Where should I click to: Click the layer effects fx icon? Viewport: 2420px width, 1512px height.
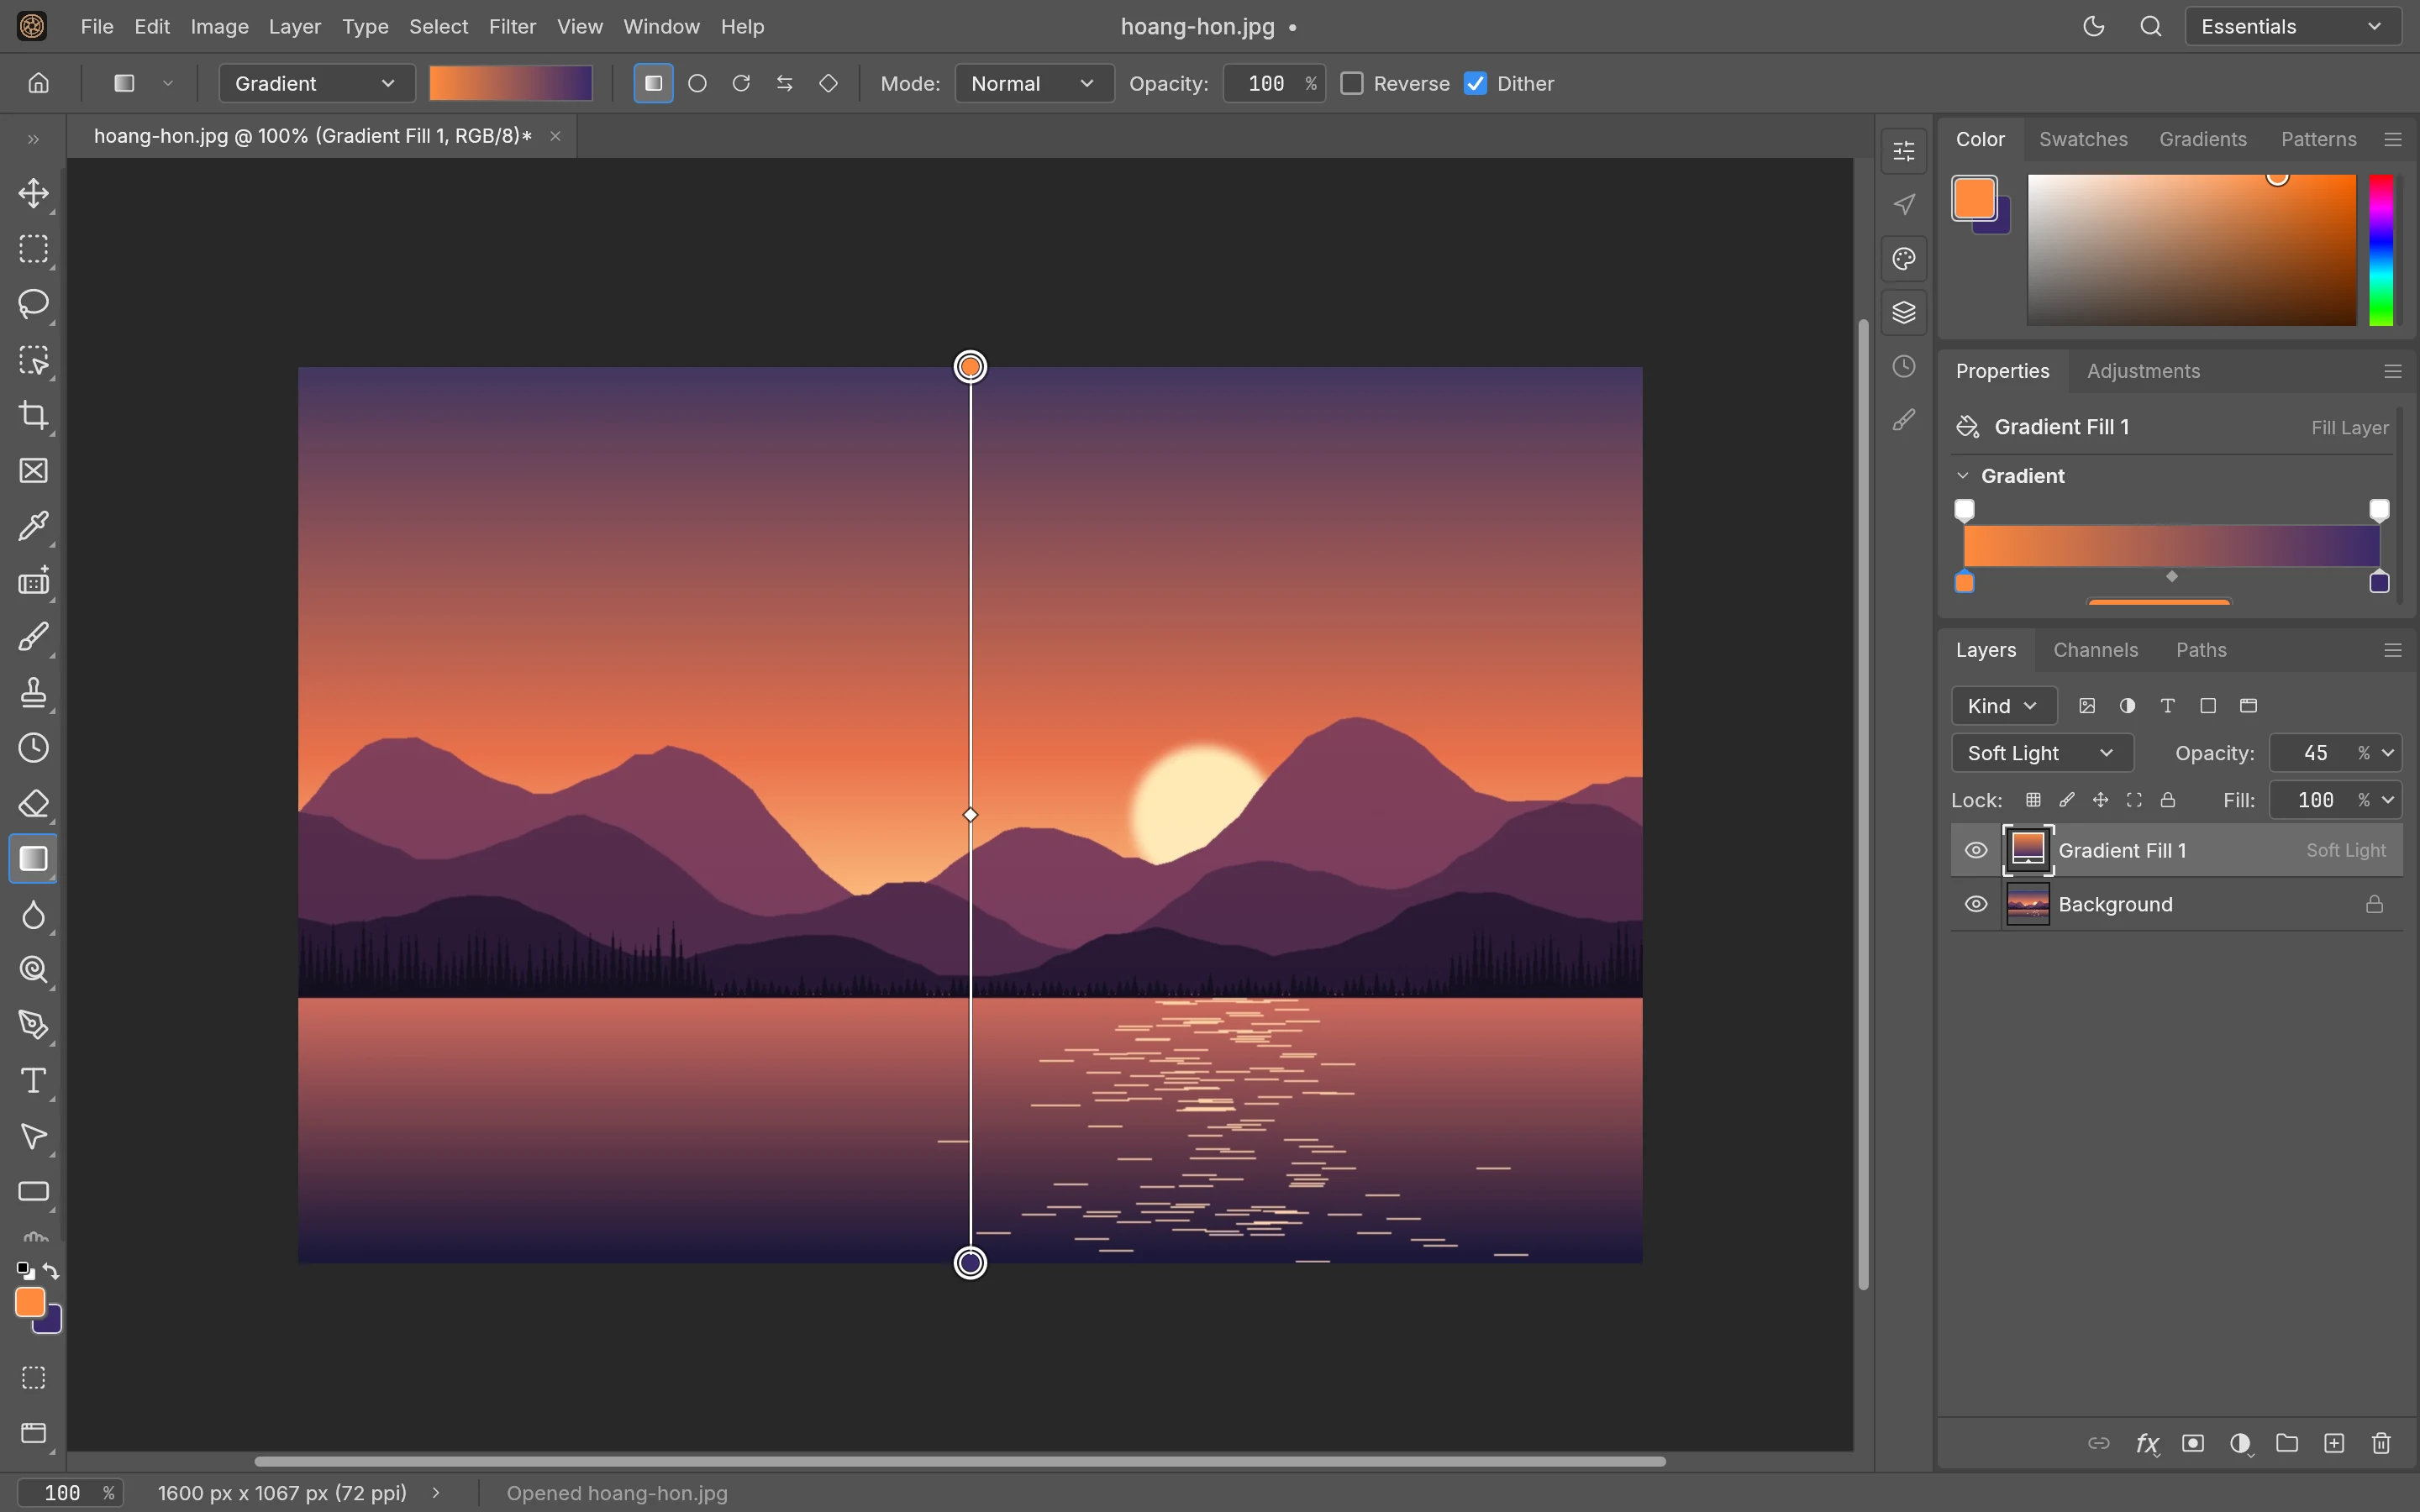click(2146, 1443)
